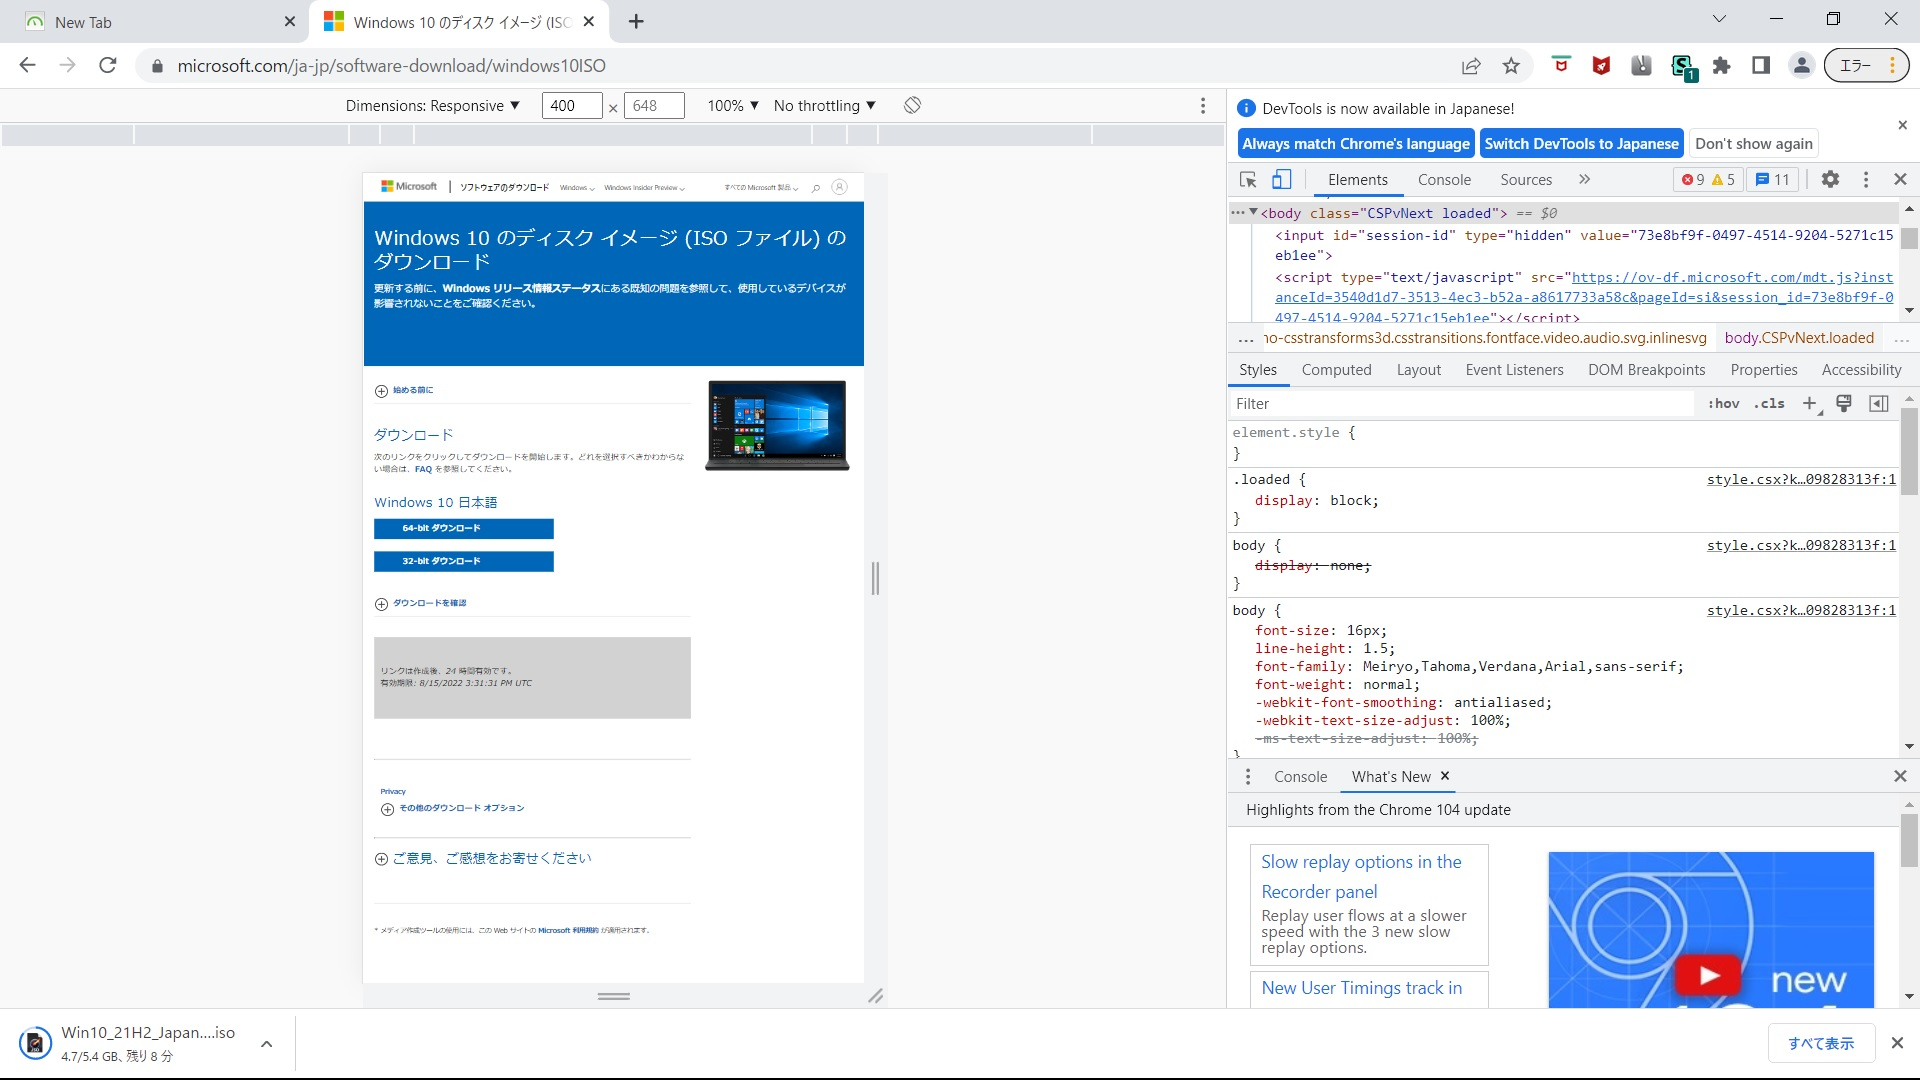Click Switch DevTools to Japanese button

(1581, 144)
